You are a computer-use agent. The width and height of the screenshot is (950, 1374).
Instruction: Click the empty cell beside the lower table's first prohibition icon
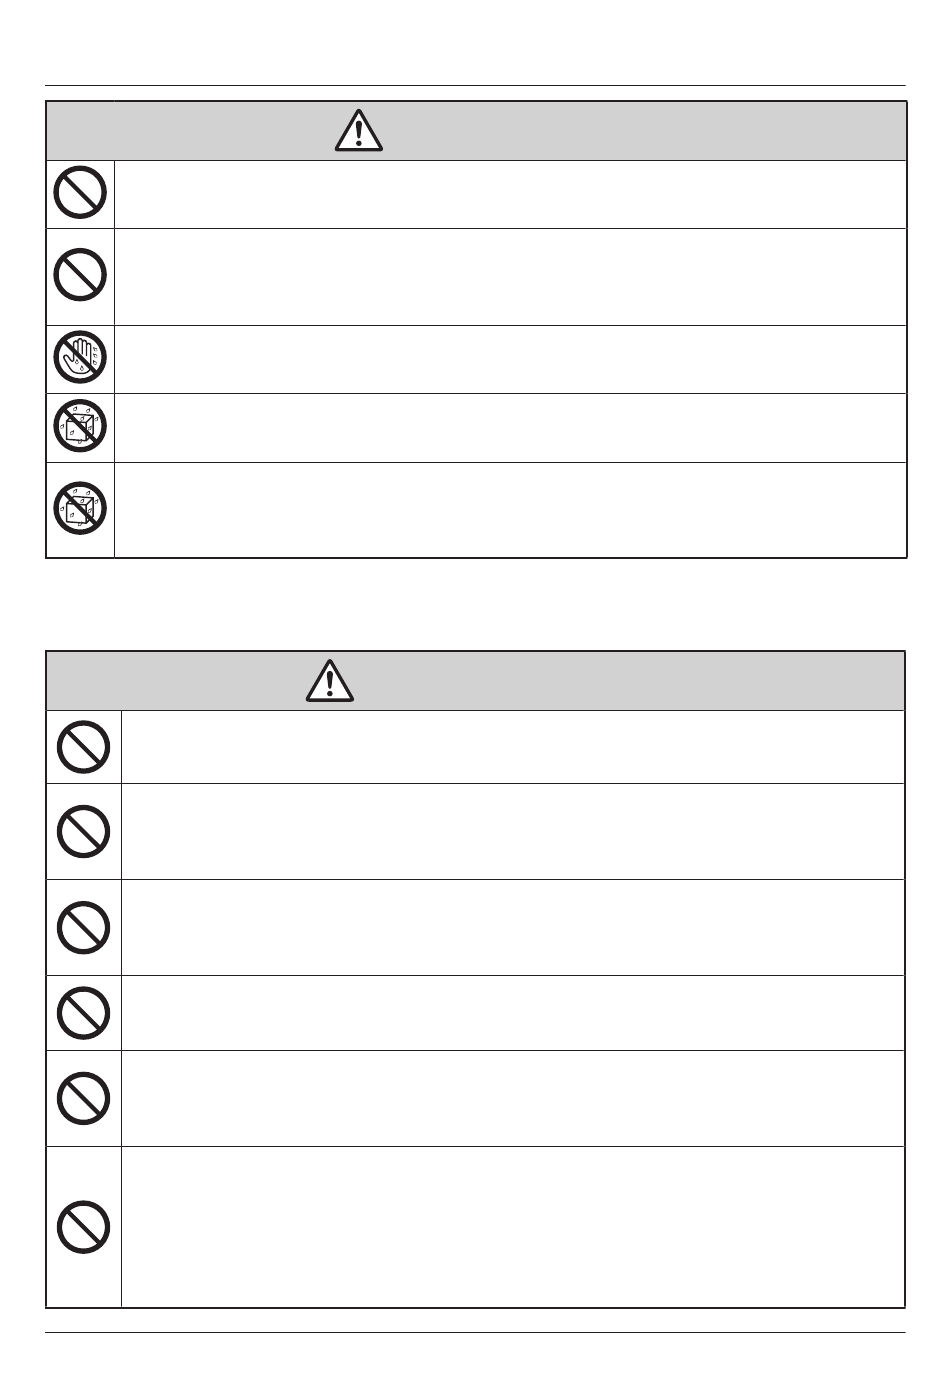[x=512, y=747]
